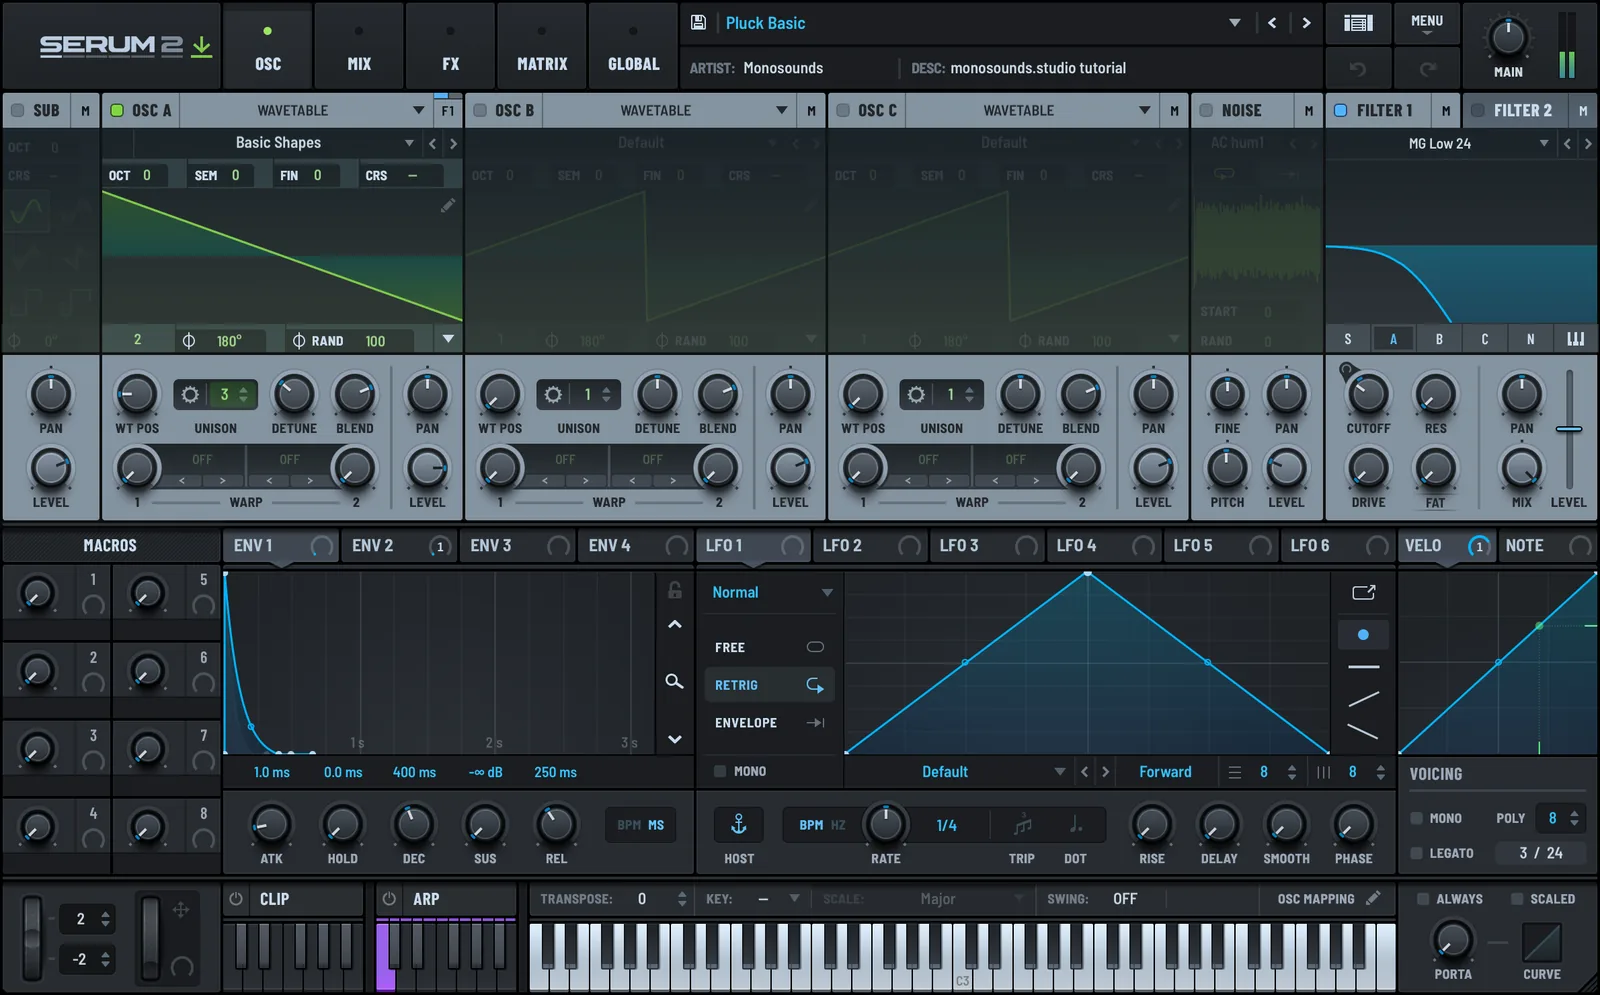Screen dimensions: 1600x995
Task: Toggle FILTER 1 on or off
Action: pos(1341,110)
